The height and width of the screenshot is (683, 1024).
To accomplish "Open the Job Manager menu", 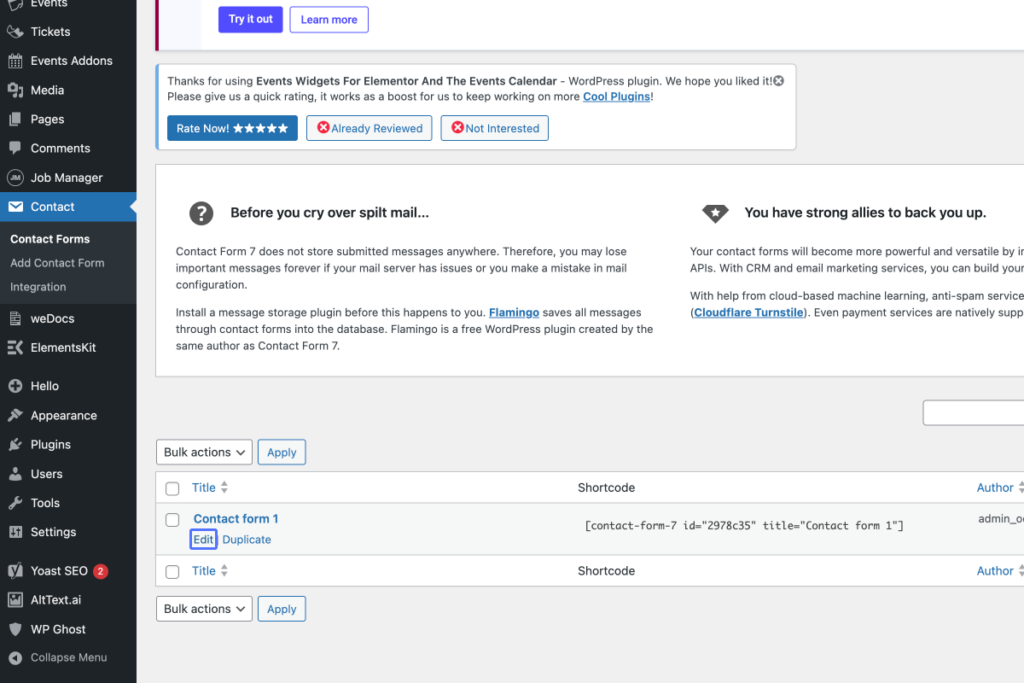I will [67, 178].
